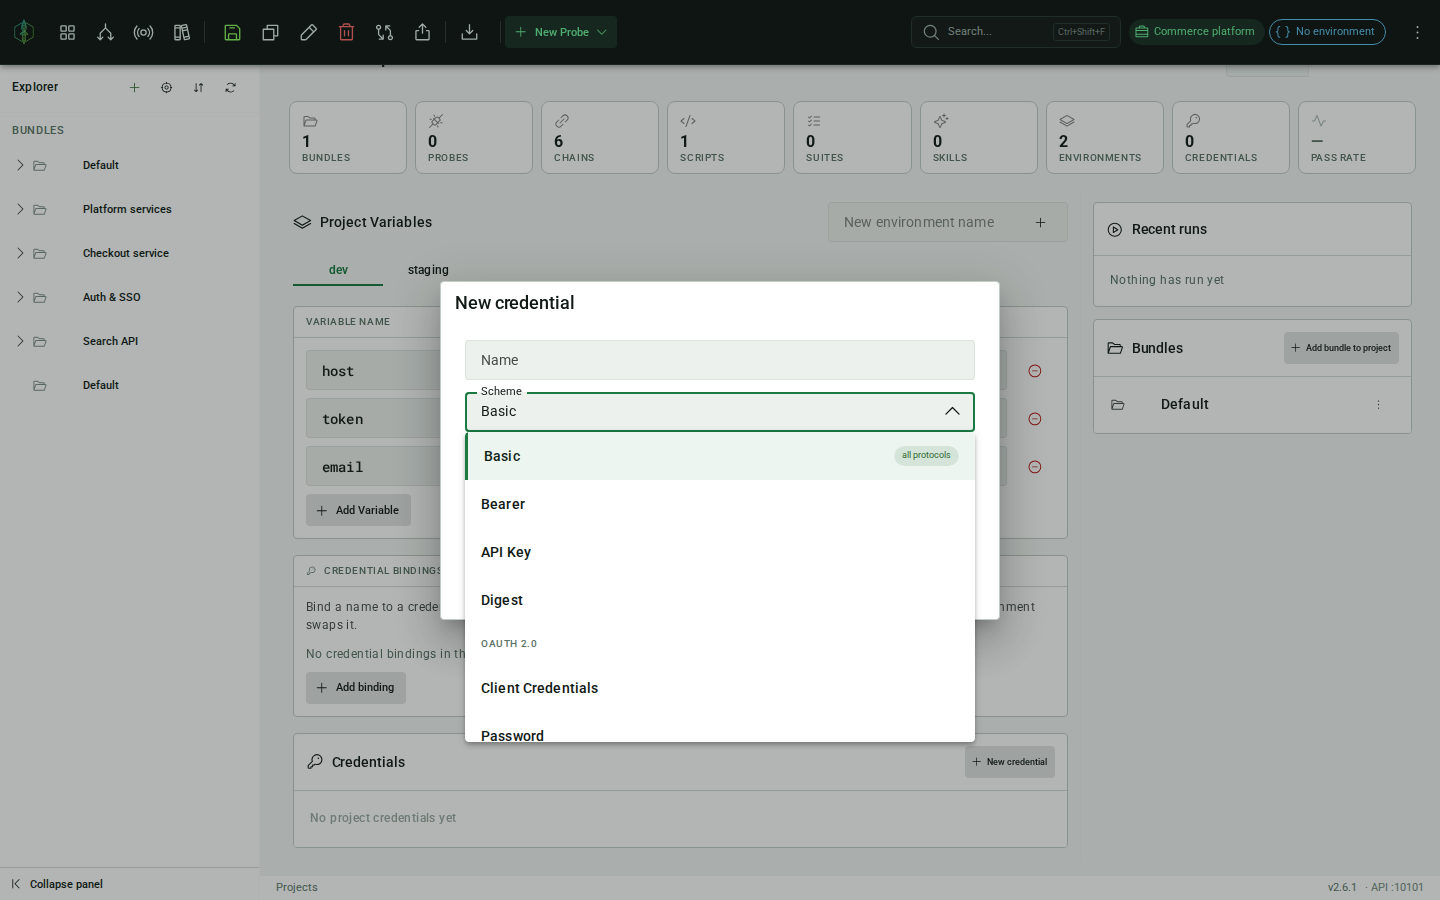Open the Commerce platform project selector
Screen dimensions: 1440x900
click(1196, 32)
